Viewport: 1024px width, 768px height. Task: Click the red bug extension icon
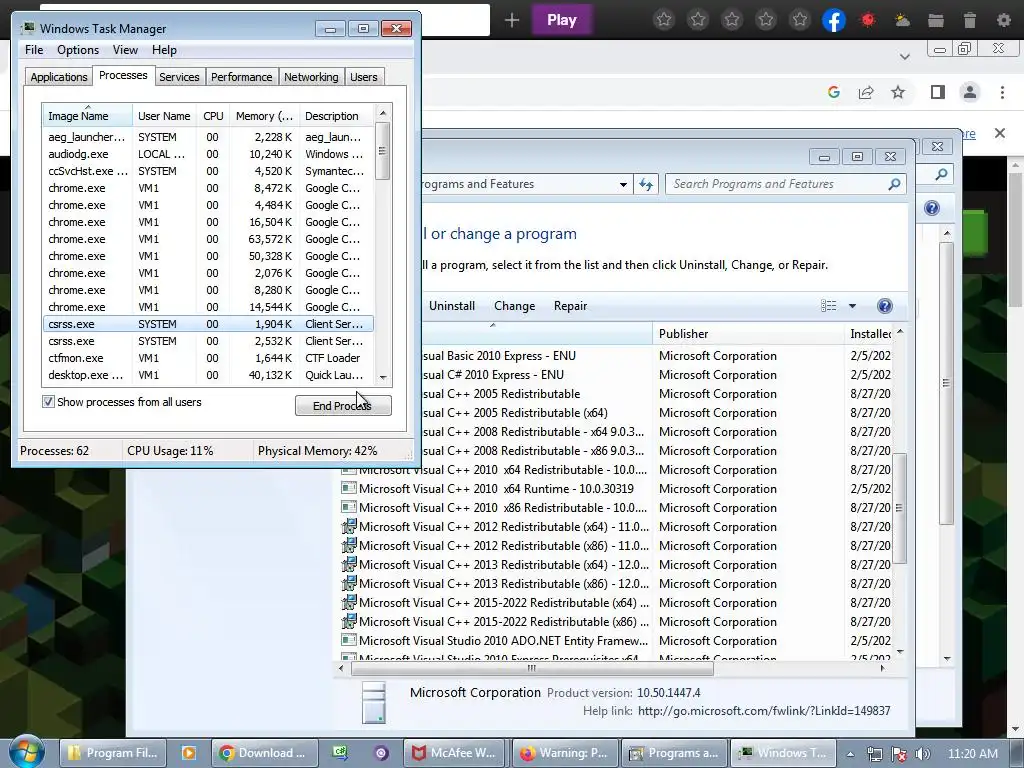point(868,20)
